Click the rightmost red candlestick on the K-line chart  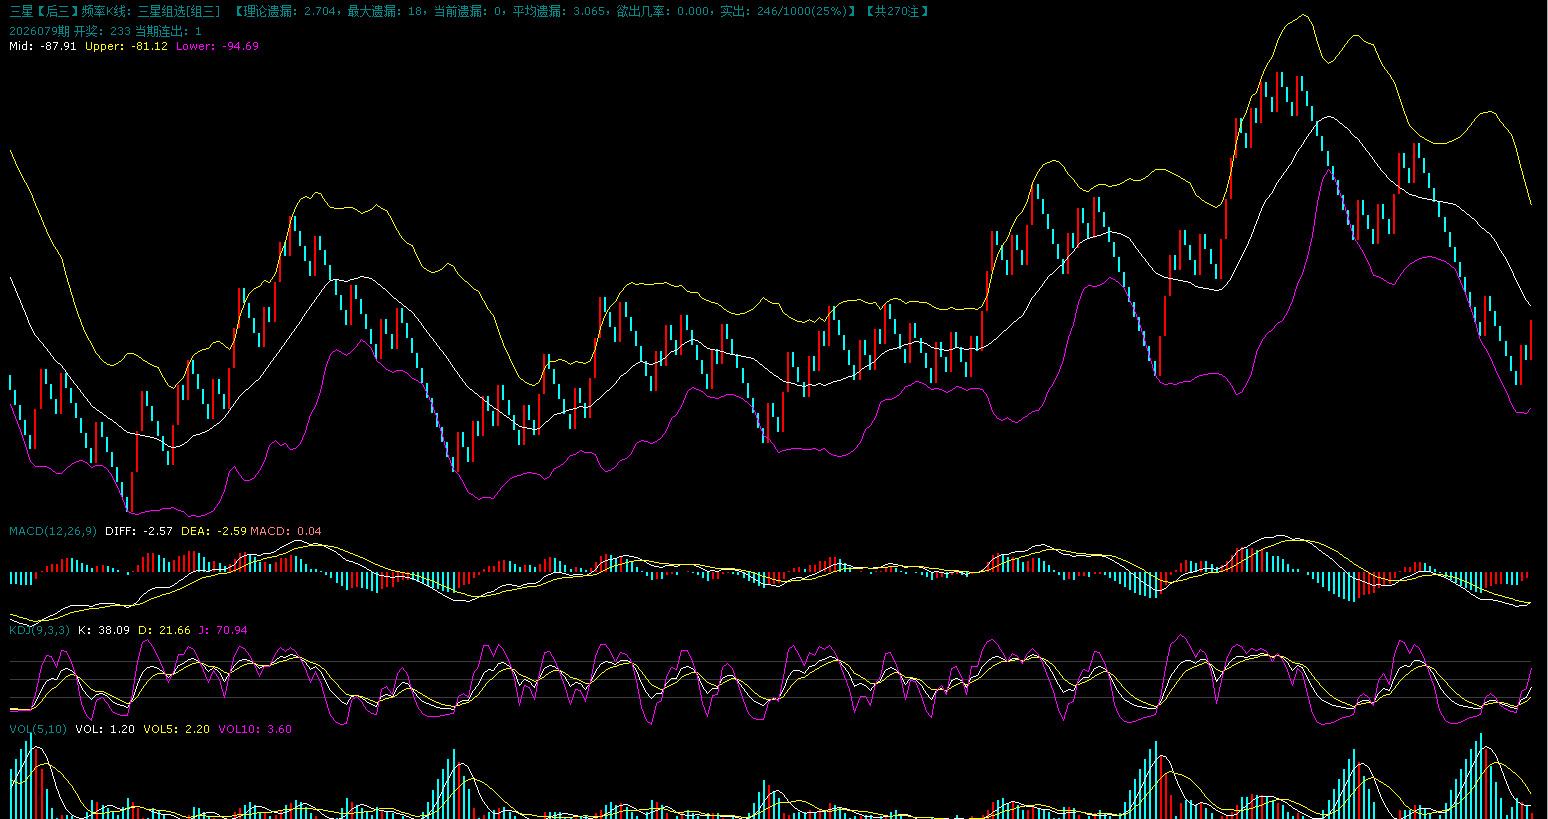click(x=1530, y=340)
